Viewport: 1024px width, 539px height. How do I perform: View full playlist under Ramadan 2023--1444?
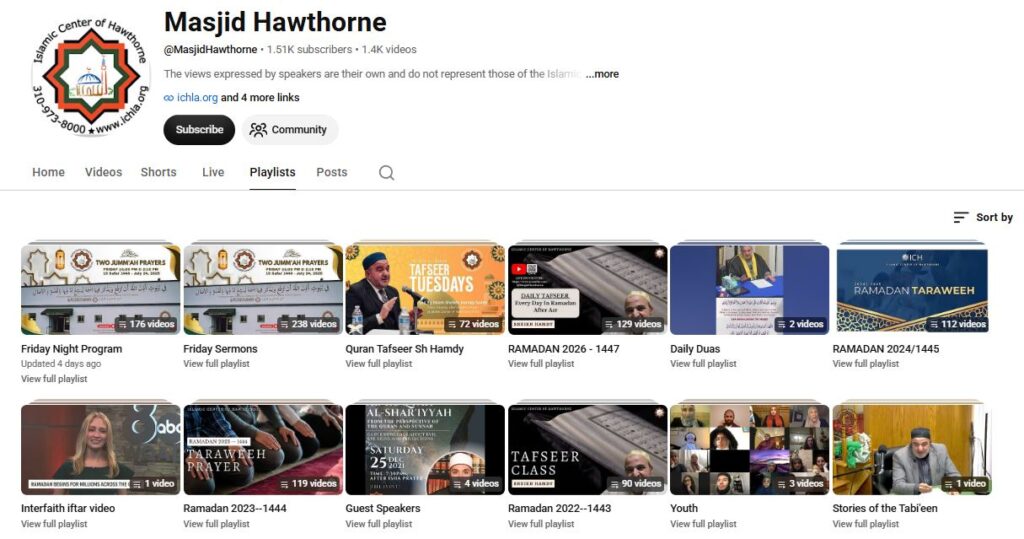click(x=216, y=524)
